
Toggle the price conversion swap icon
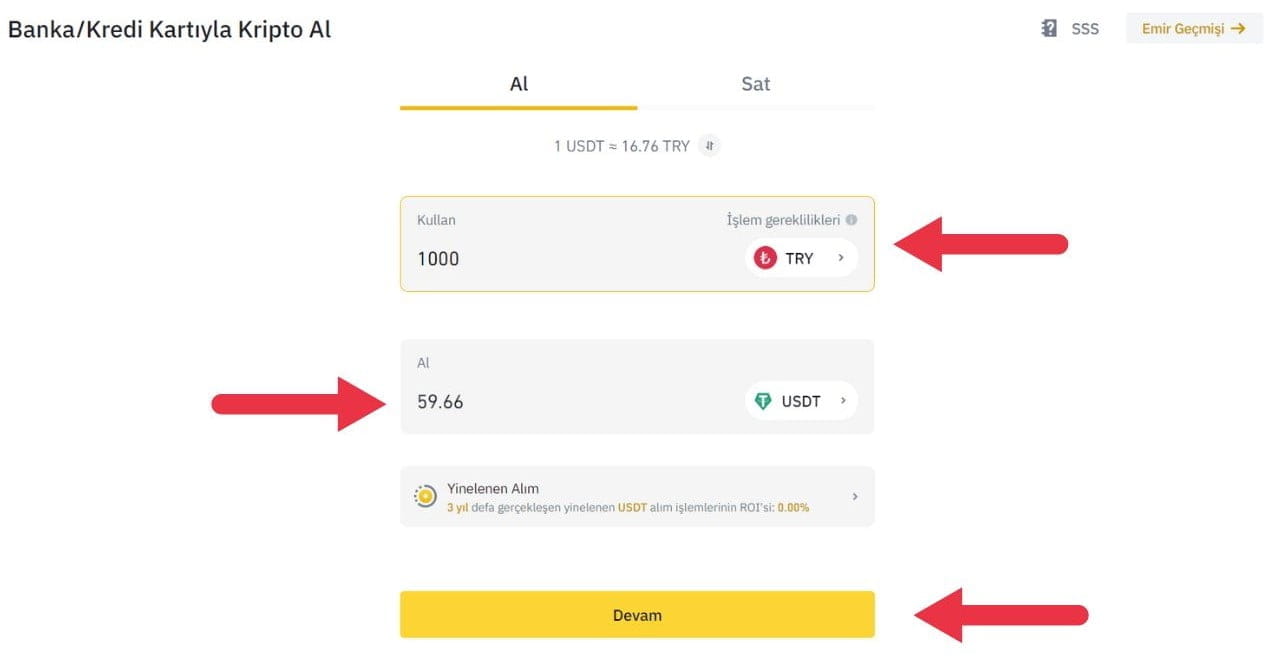point(709,146)
